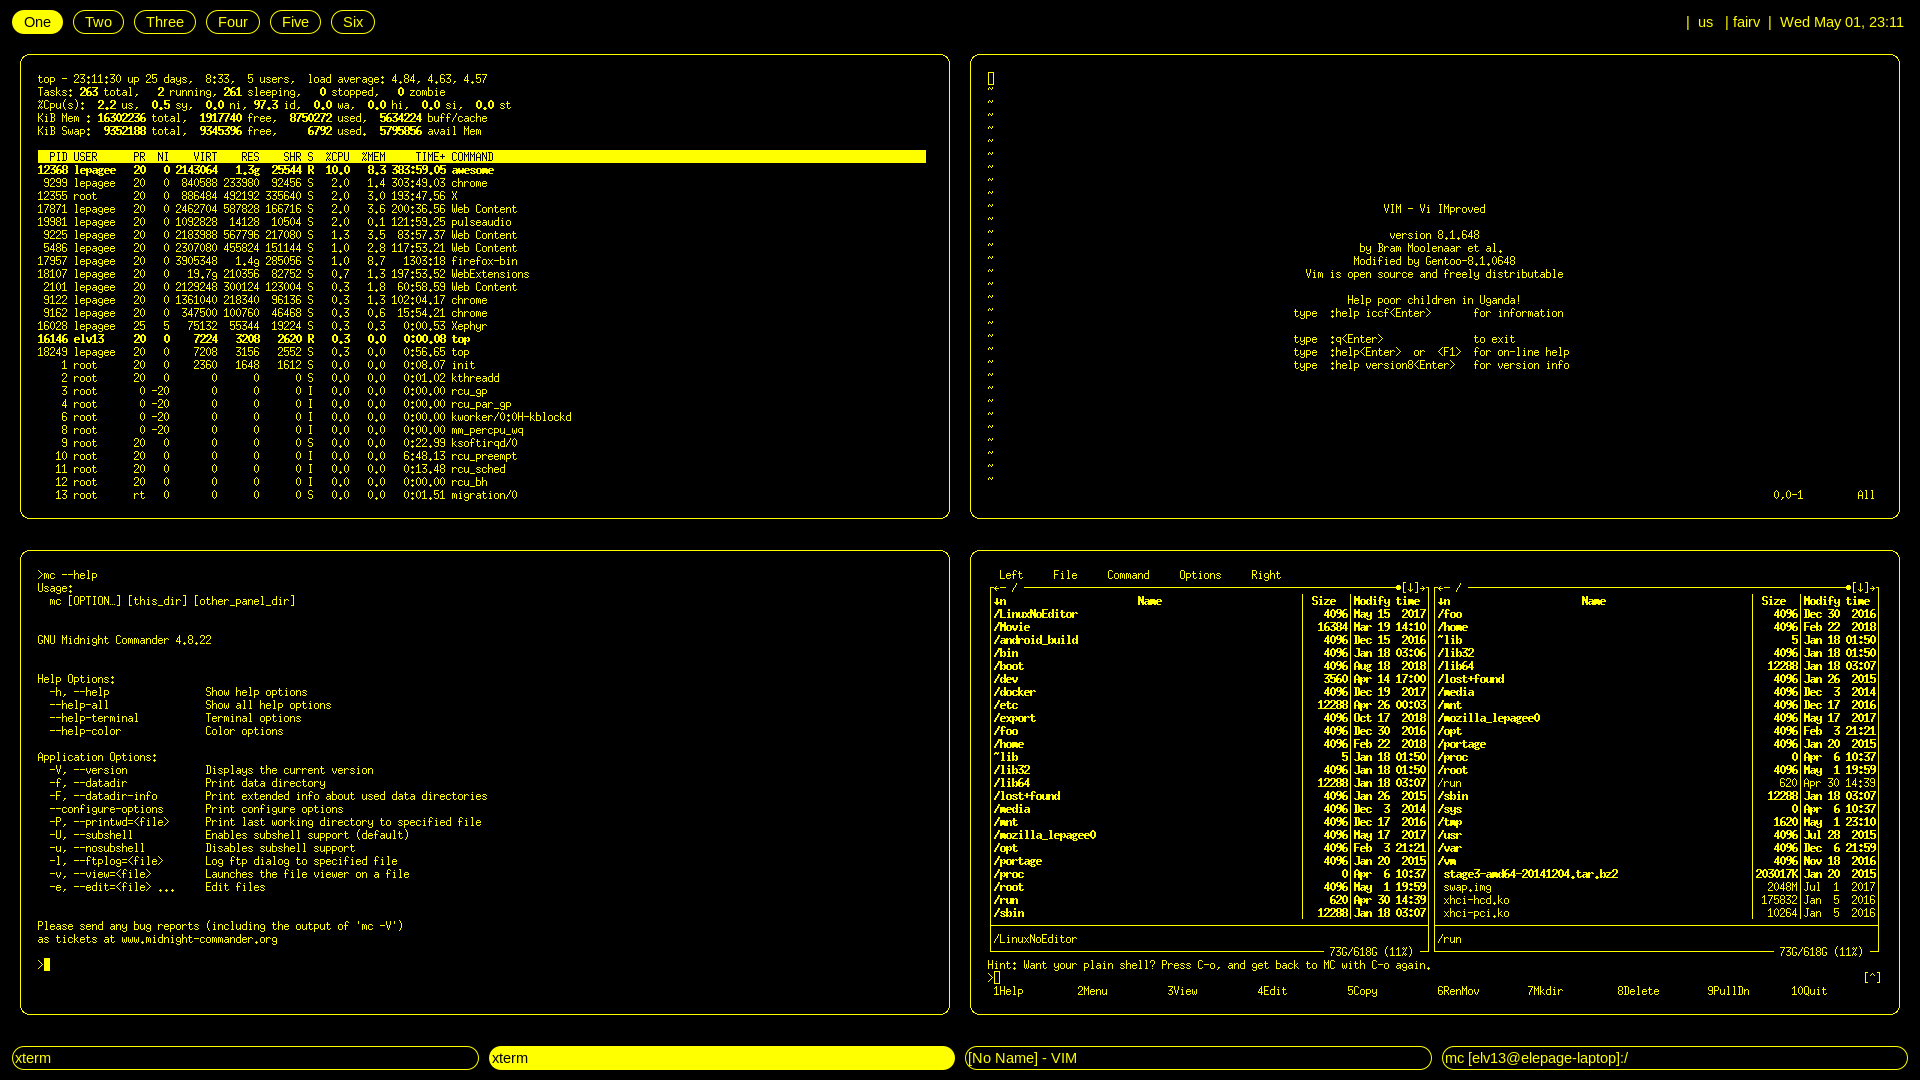Screen dimensions: 1920x1080
Task: Click the 3View function key in mc
Action: tap(1182, 991)
